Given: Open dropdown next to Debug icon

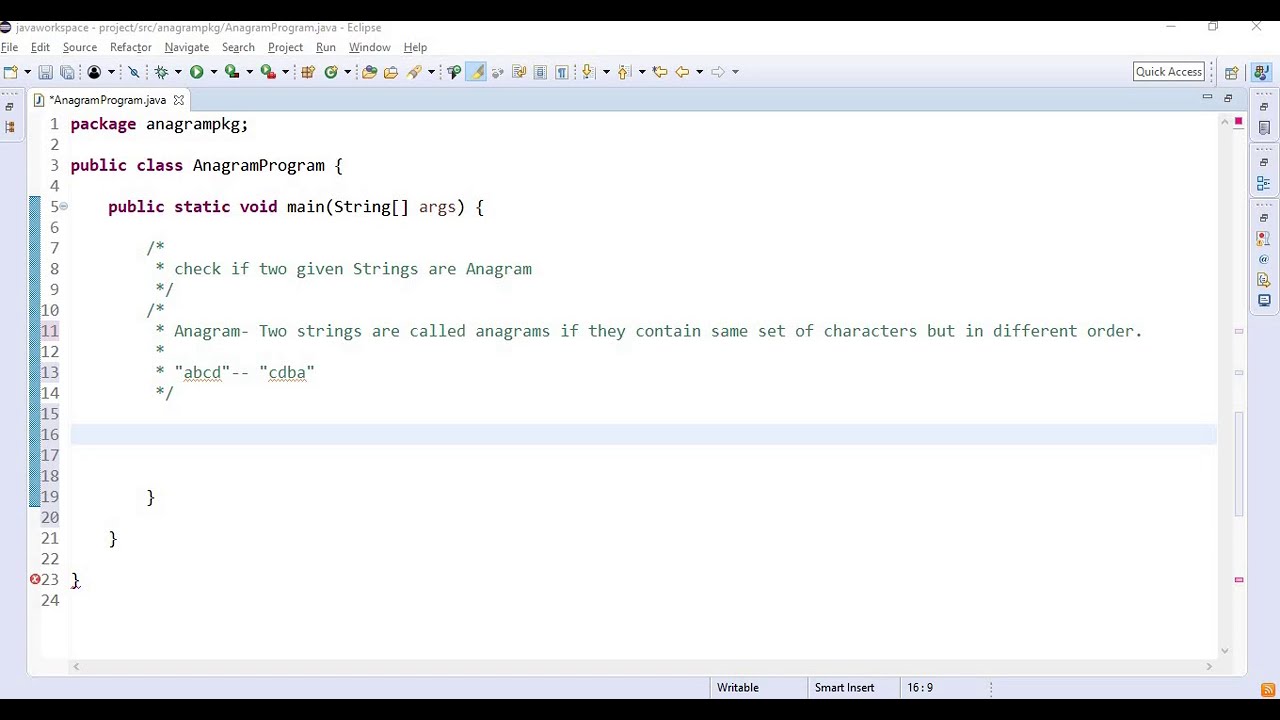Looking at the screenshot, I should coord(178,72).
